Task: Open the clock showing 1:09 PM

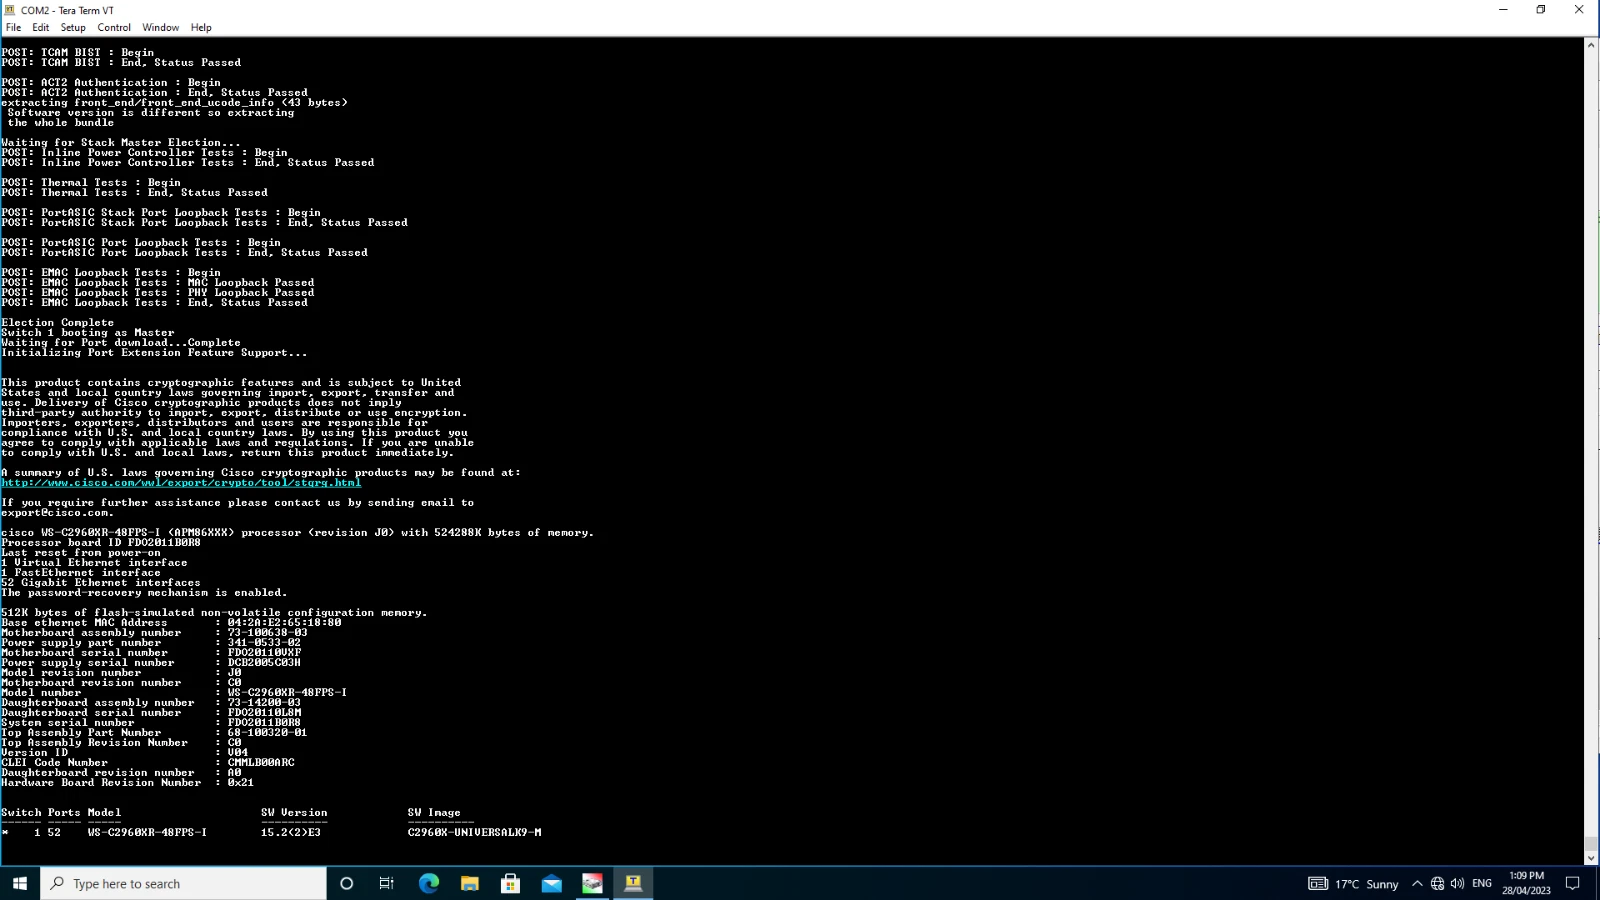Action: (x=1526, y=883)
